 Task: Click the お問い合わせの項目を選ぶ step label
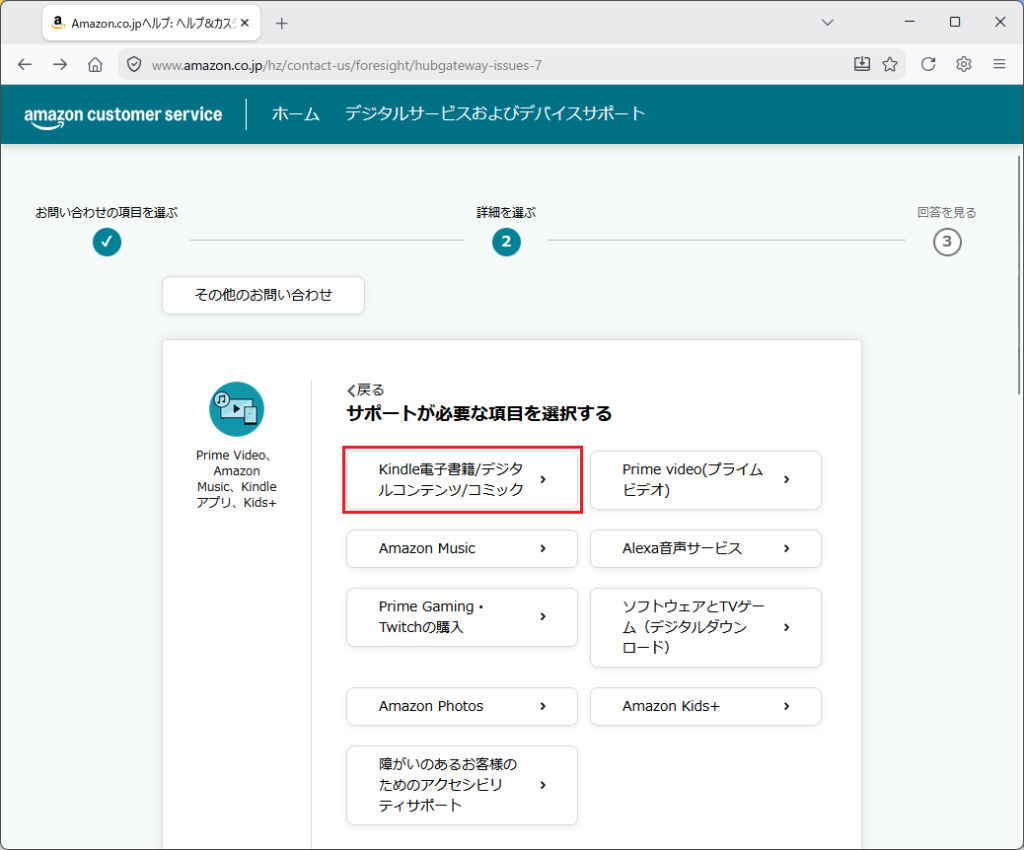coord(106,212)
